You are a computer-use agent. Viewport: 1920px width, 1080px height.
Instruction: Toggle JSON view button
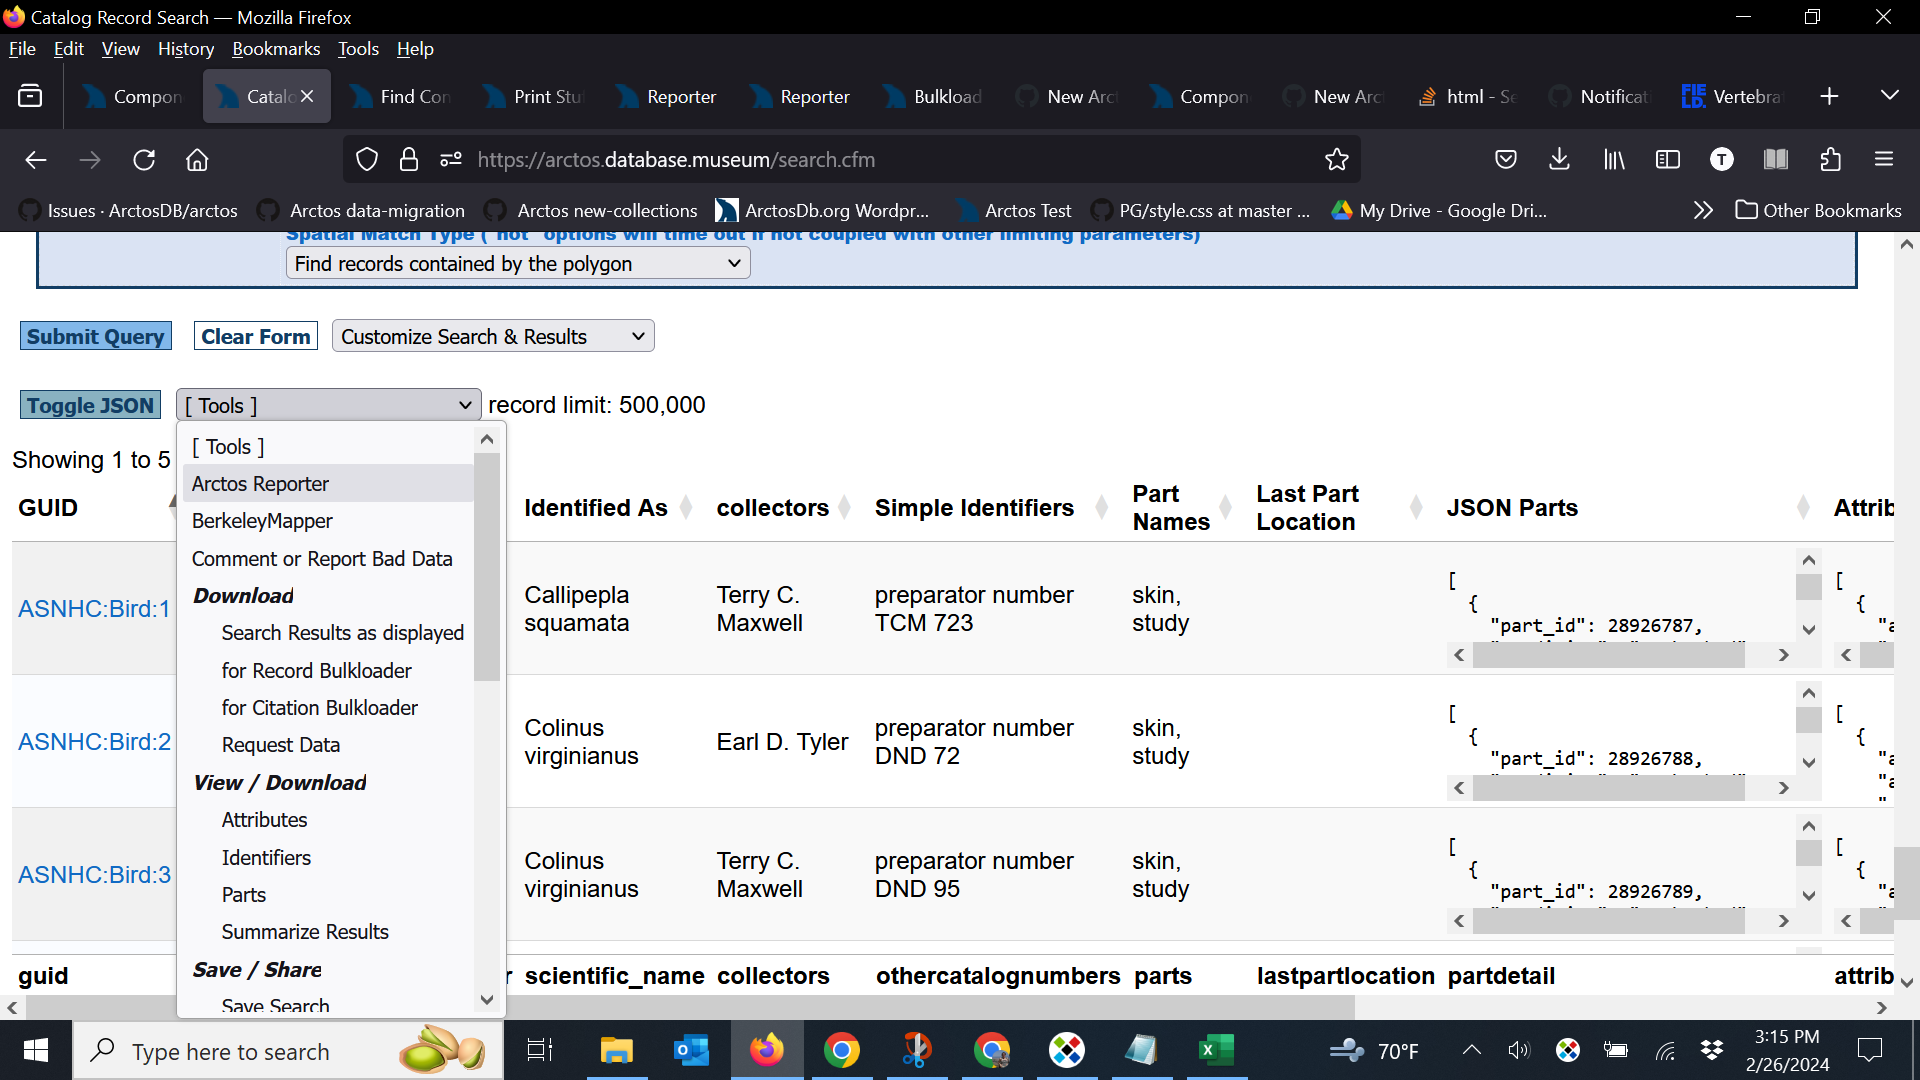coord(90,405)
